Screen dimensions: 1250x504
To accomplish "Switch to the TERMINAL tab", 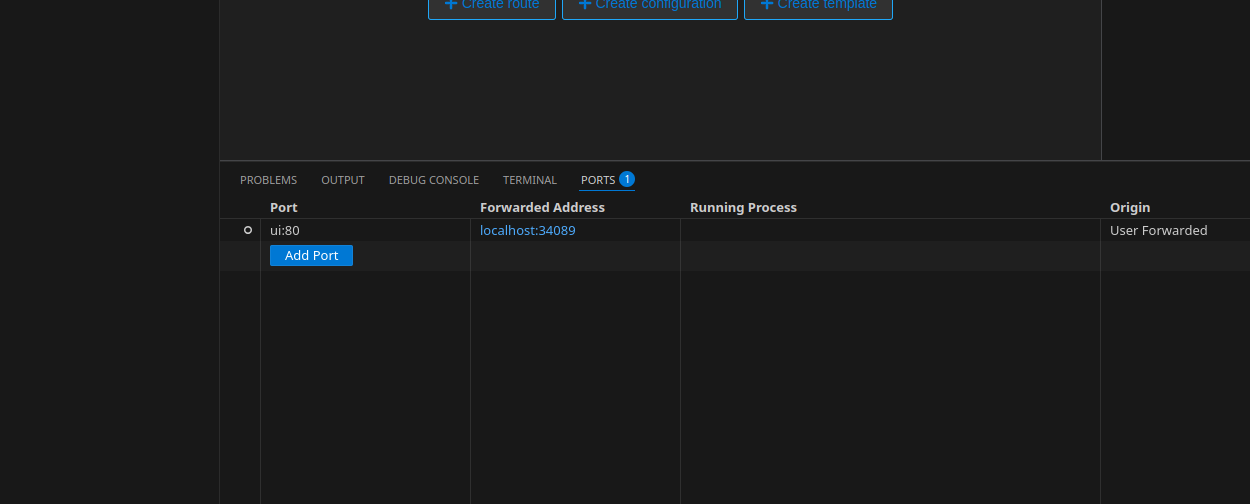I will coord(530,180).
